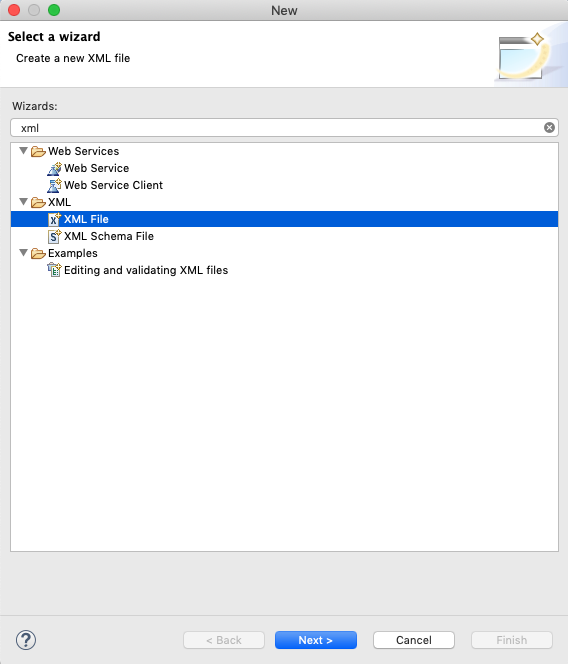Screen dimensions: 568x664
Task: Select Editing and validating XML files
Action: pos(146,270)
